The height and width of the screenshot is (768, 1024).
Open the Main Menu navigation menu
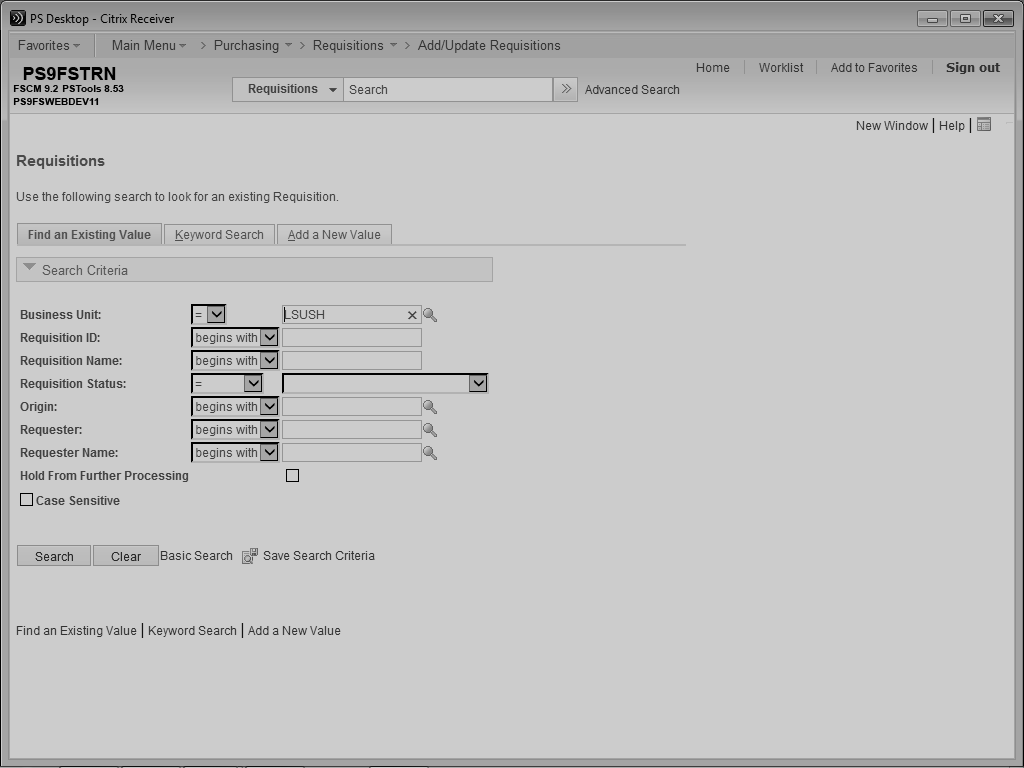click(x=148, y=45)
